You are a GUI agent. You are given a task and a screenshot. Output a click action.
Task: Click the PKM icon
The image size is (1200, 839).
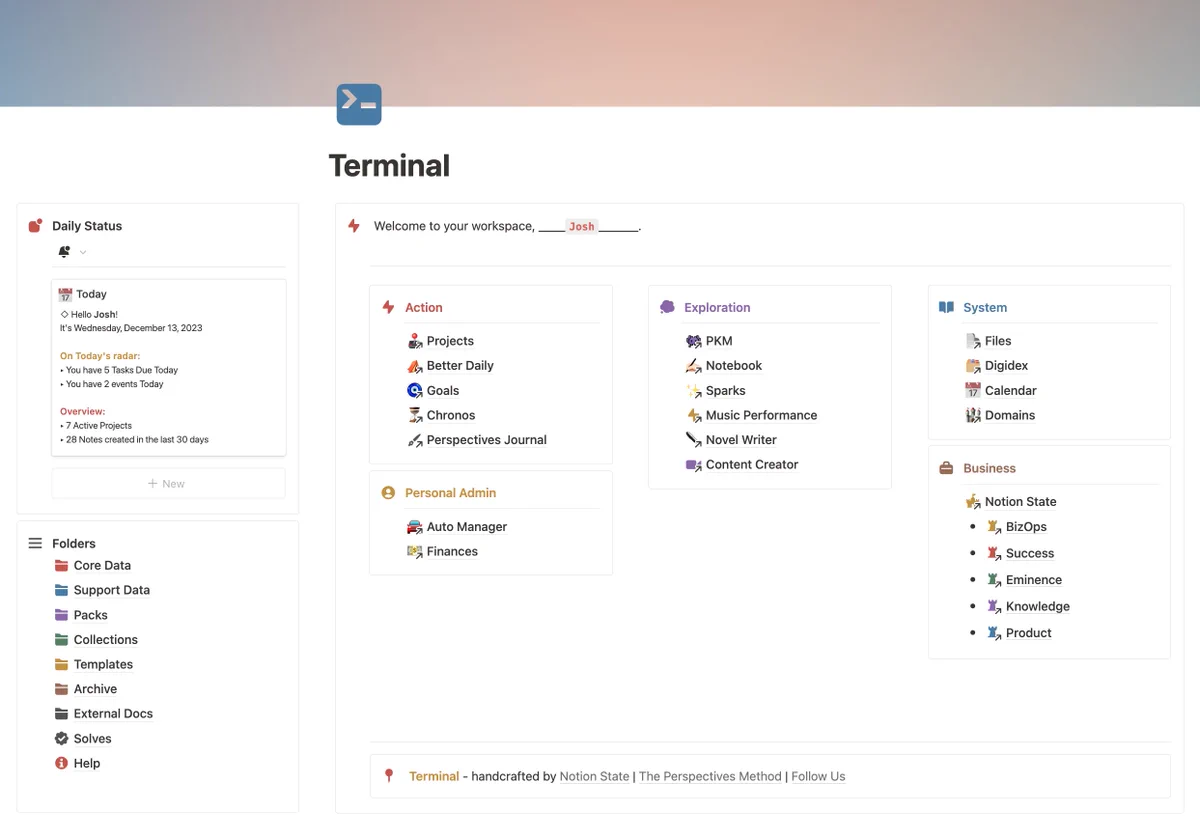(694, 341)
